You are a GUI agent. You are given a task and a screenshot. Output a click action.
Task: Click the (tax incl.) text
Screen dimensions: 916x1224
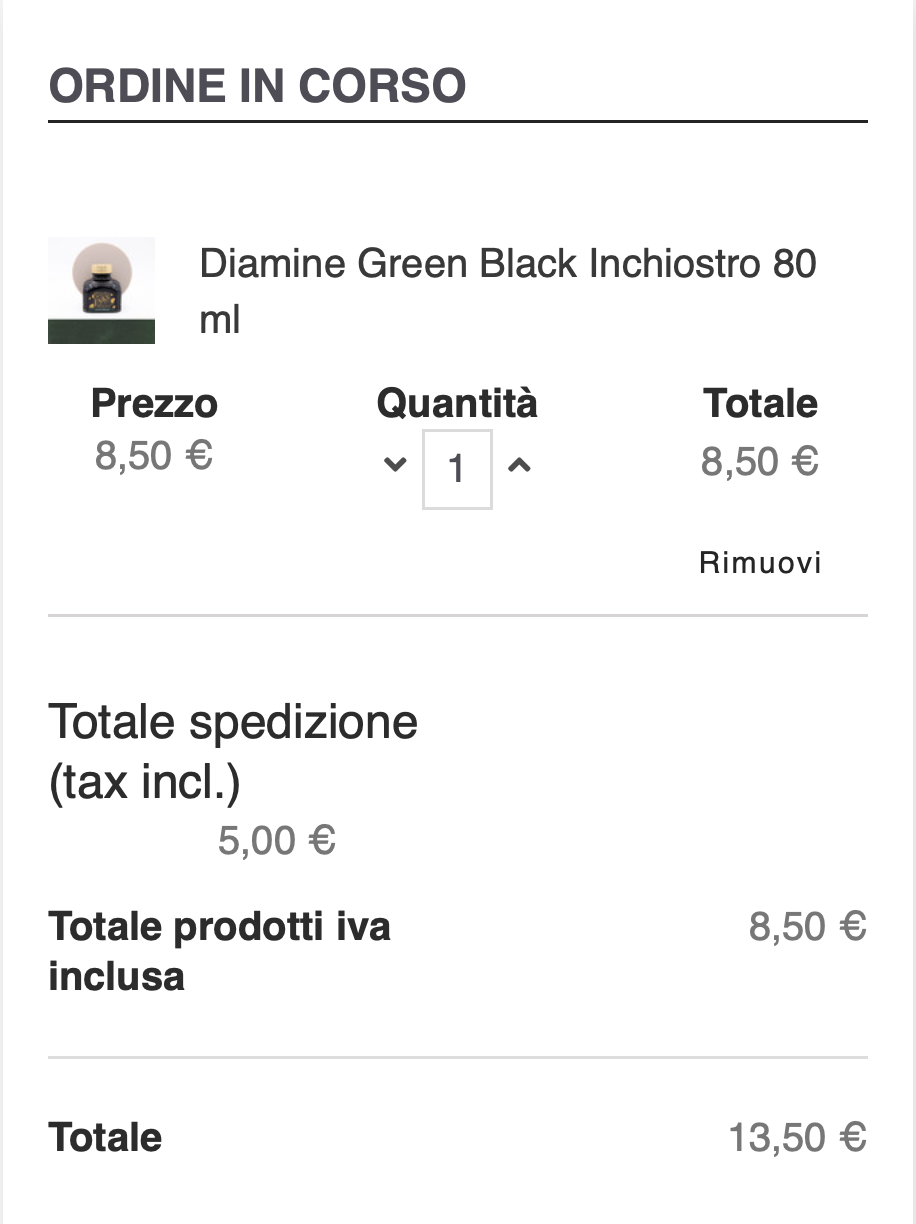pos(144,782)
